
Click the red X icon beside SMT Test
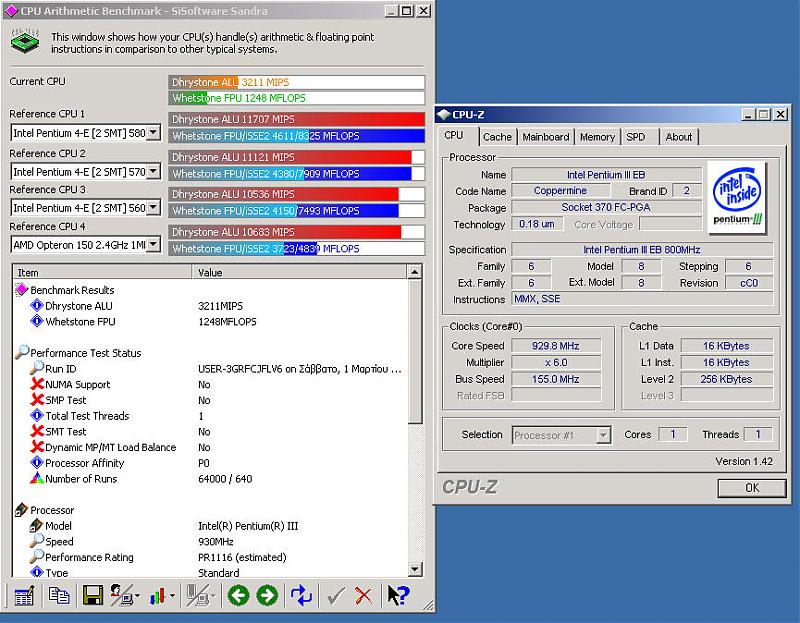point(37,432)
